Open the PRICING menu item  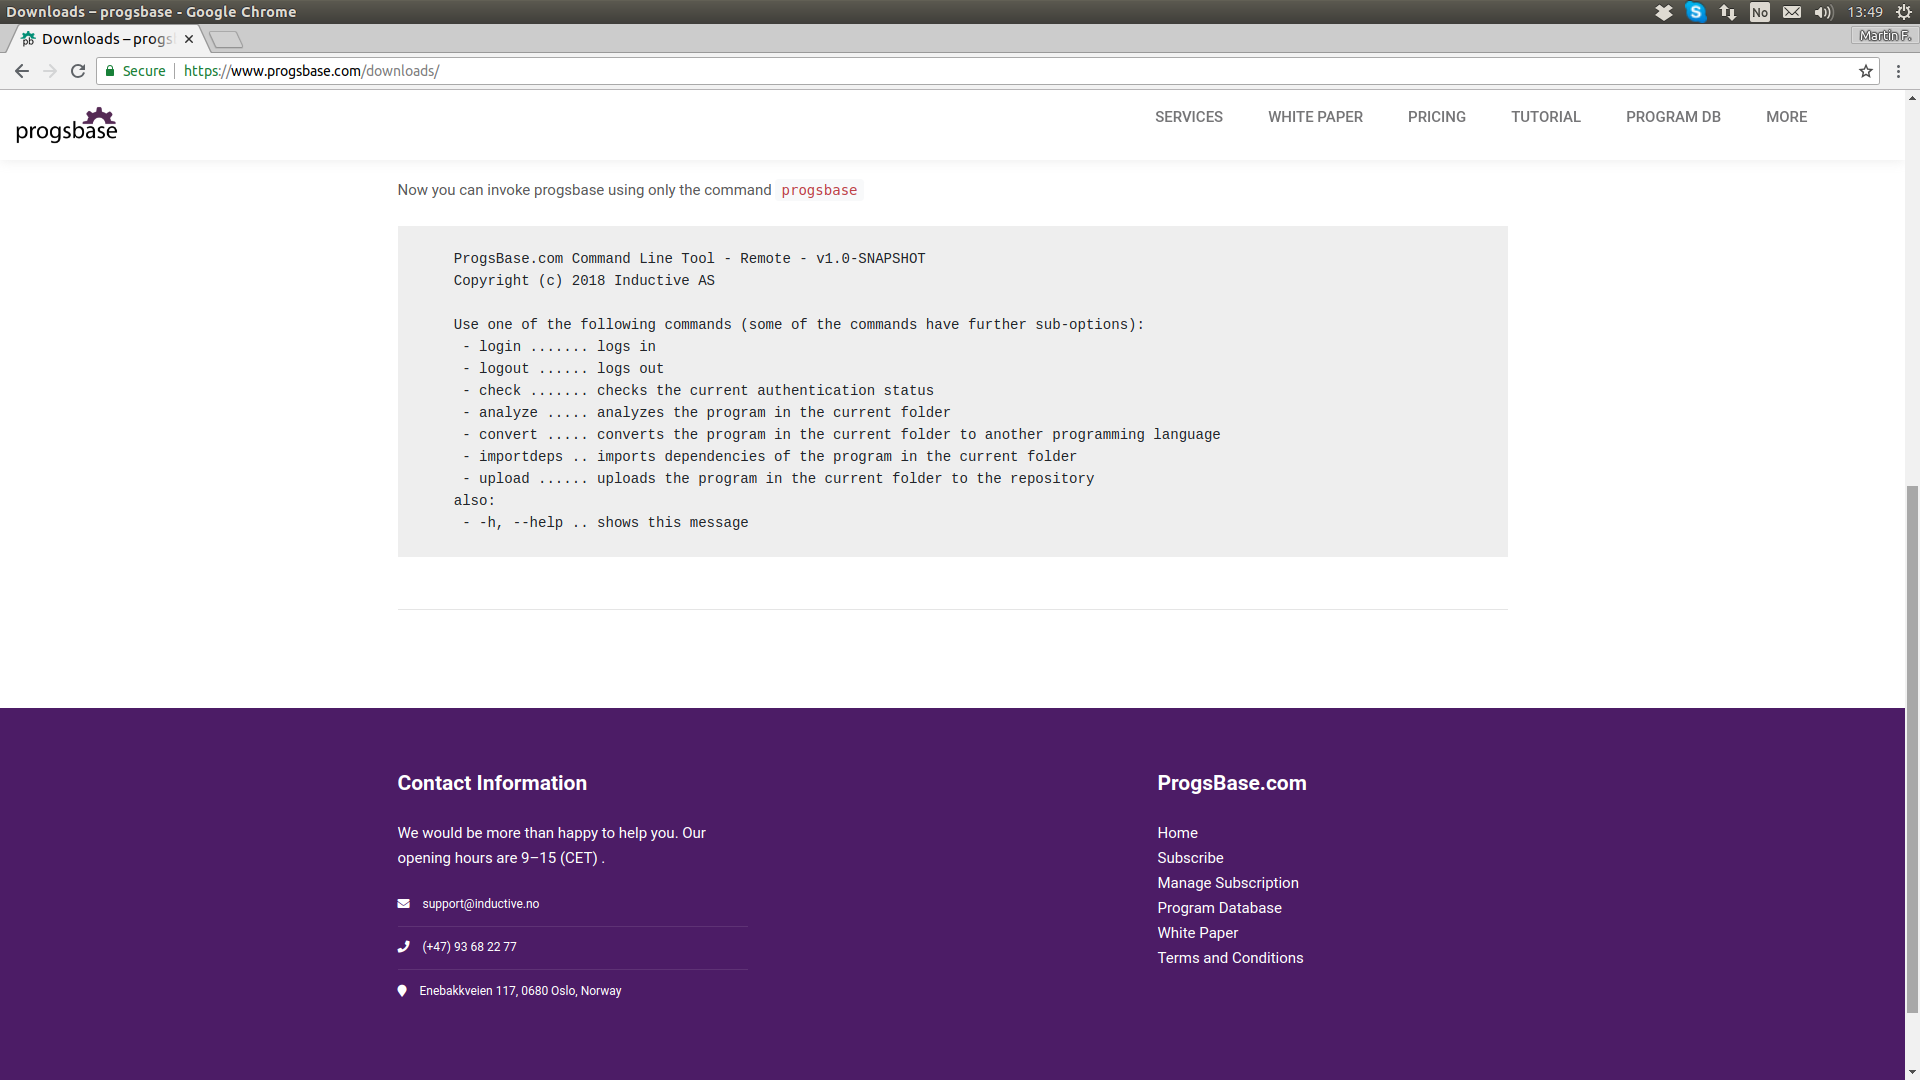(x=1437, y=117)
